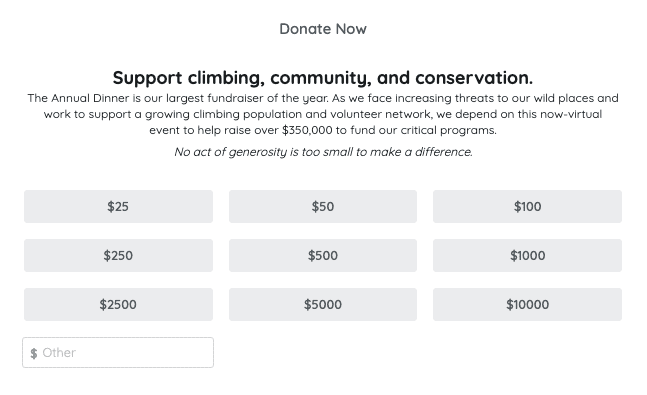Click 'conservation' in the bold headline

(474, 78)
